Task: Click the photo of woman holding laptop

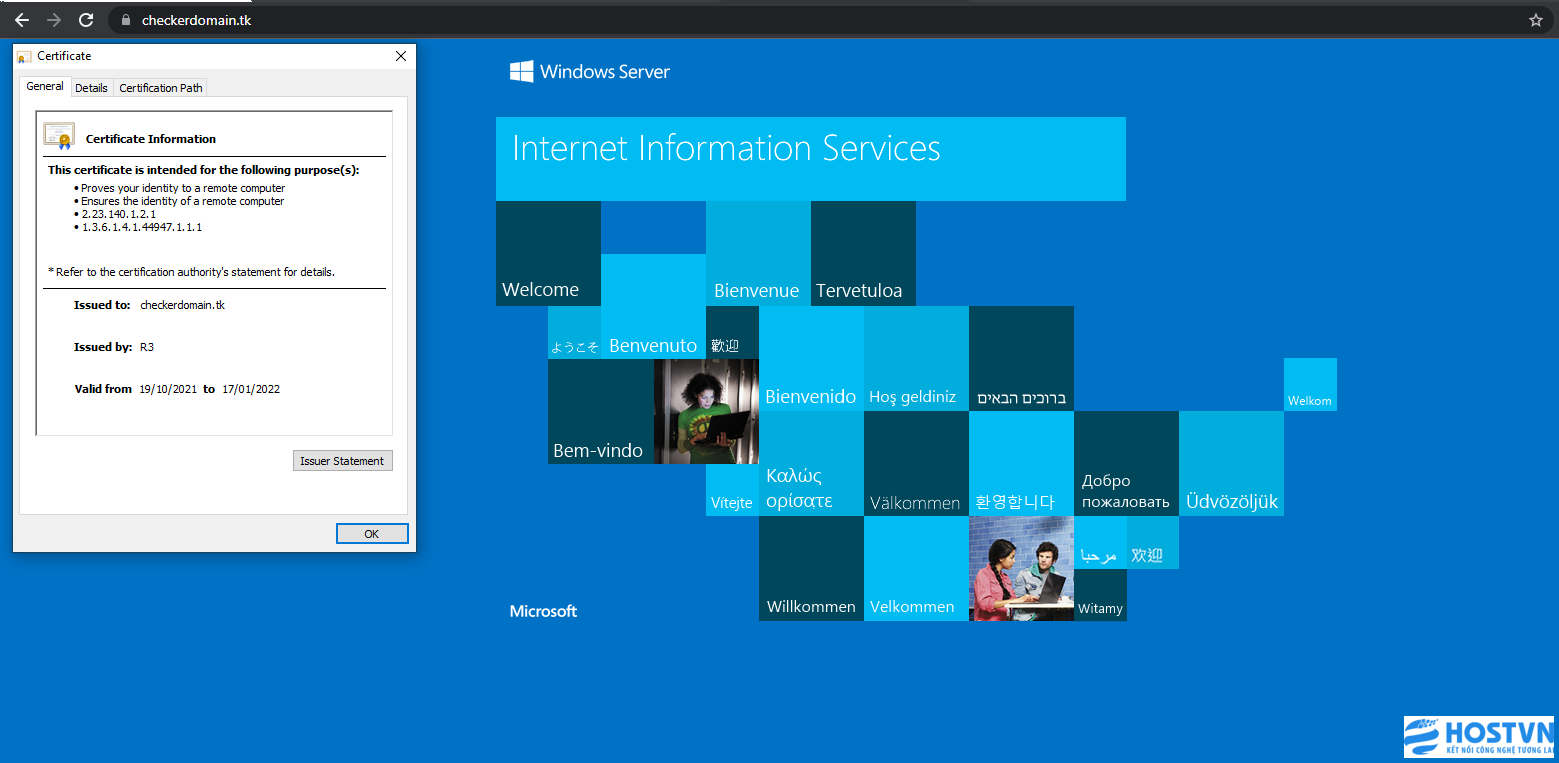Action: click(706, 411)
